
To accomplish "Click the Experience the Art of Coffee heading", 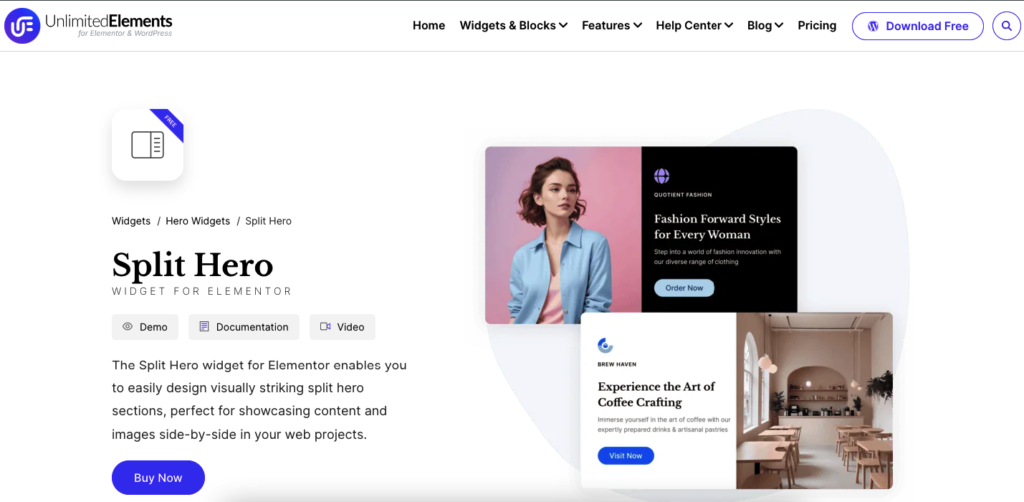I will coord(656,394).
